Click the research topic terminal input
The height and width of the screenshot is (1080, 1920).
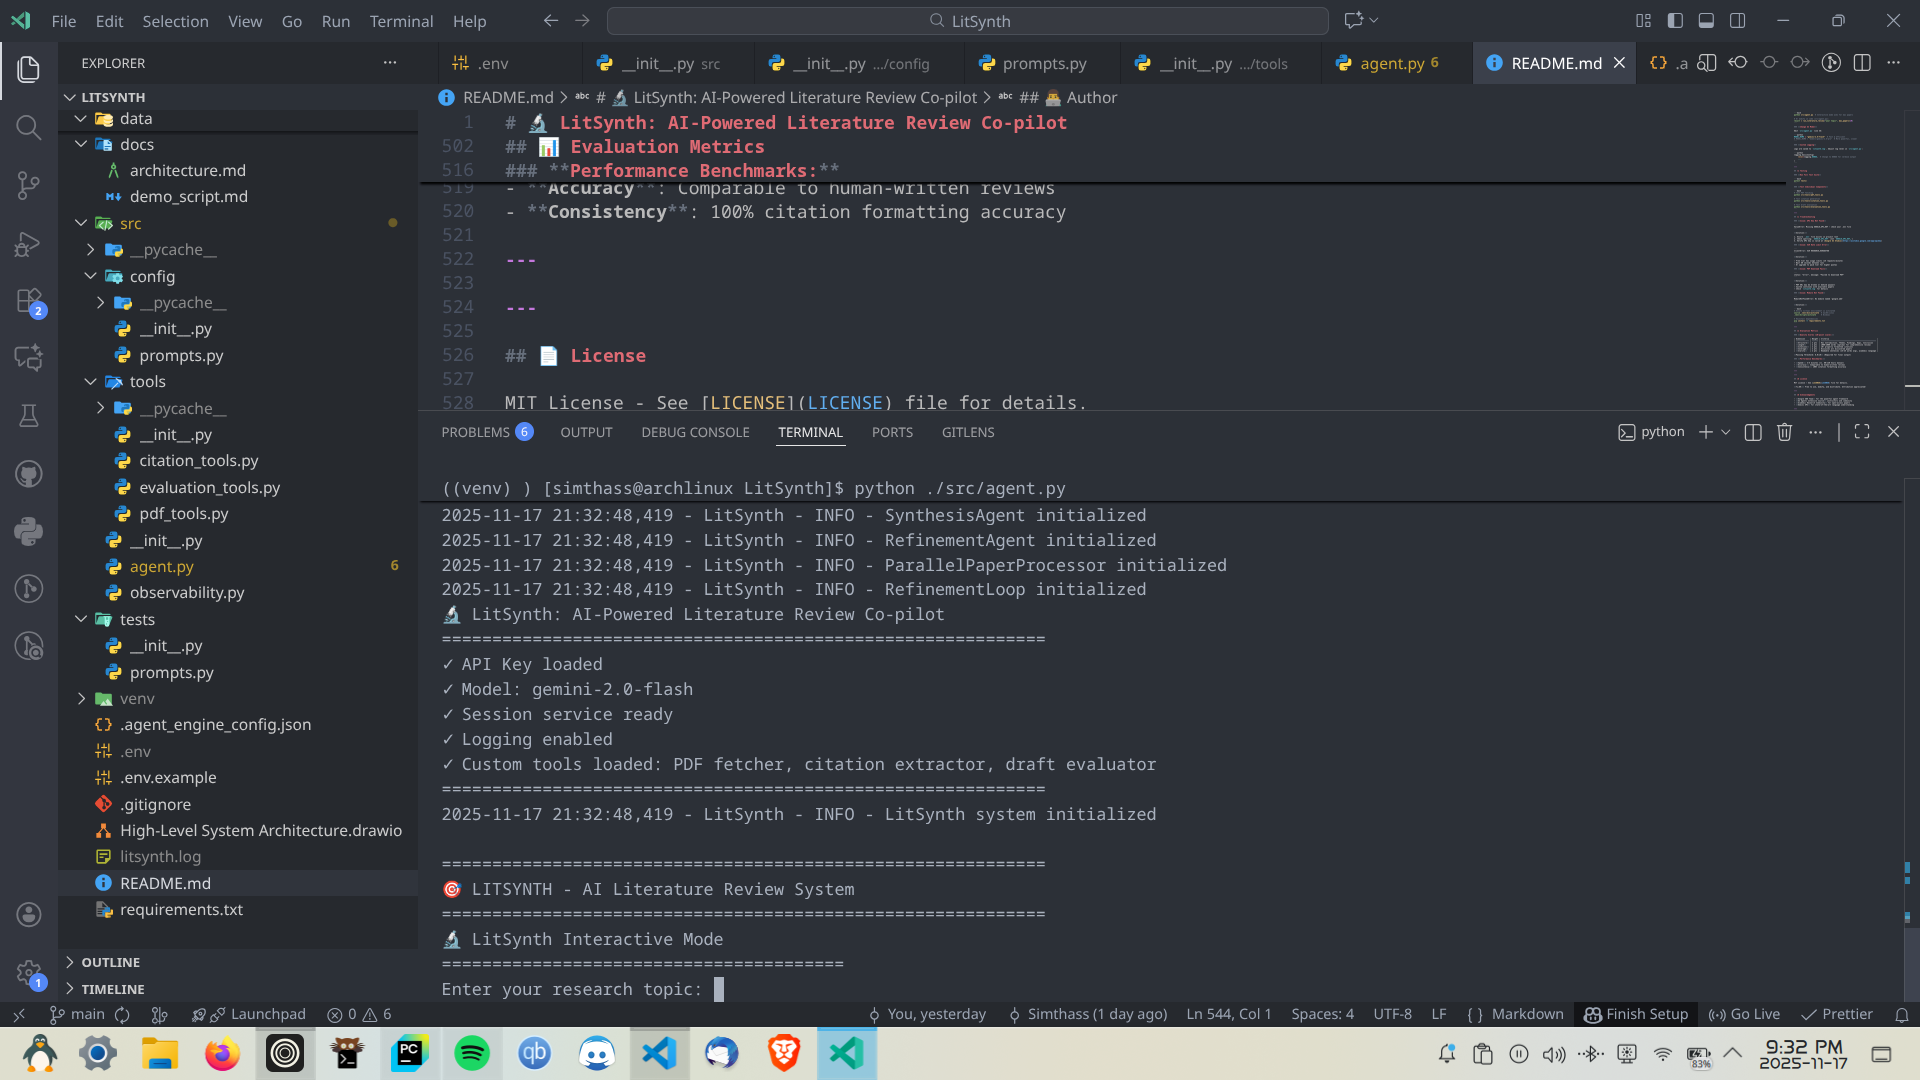(x=718, y=989)
